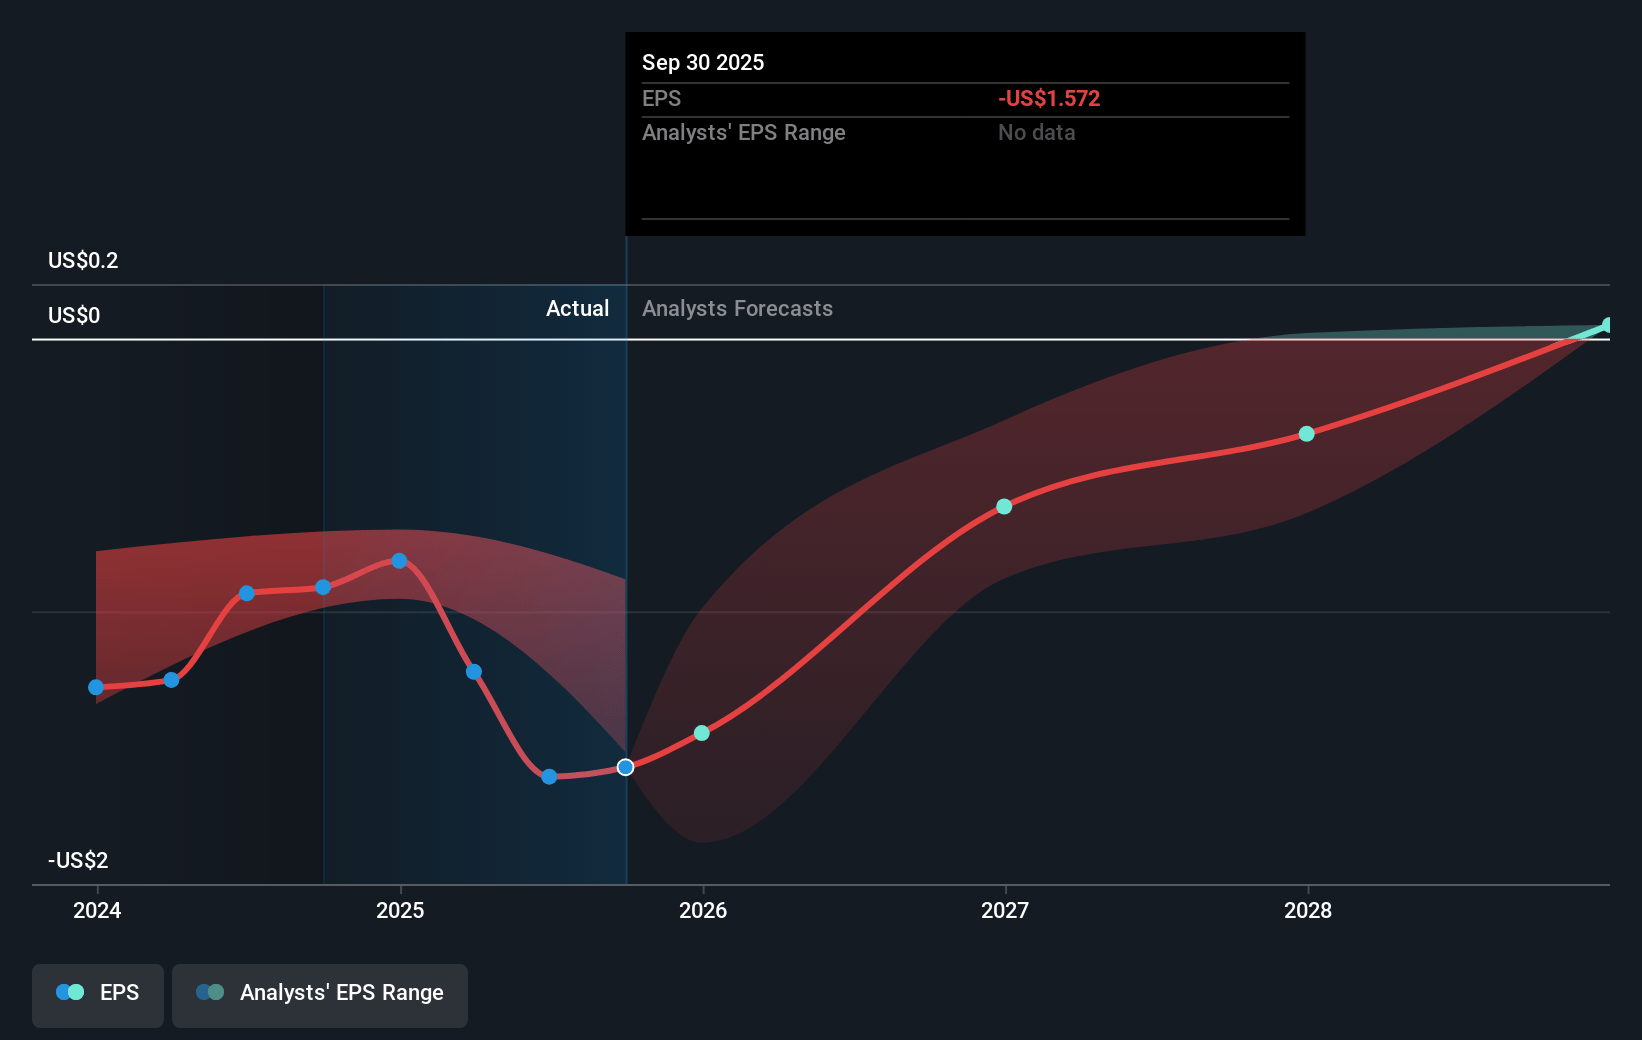Click the Actual region label
Screen dimensions: 1642x1040
577,309
